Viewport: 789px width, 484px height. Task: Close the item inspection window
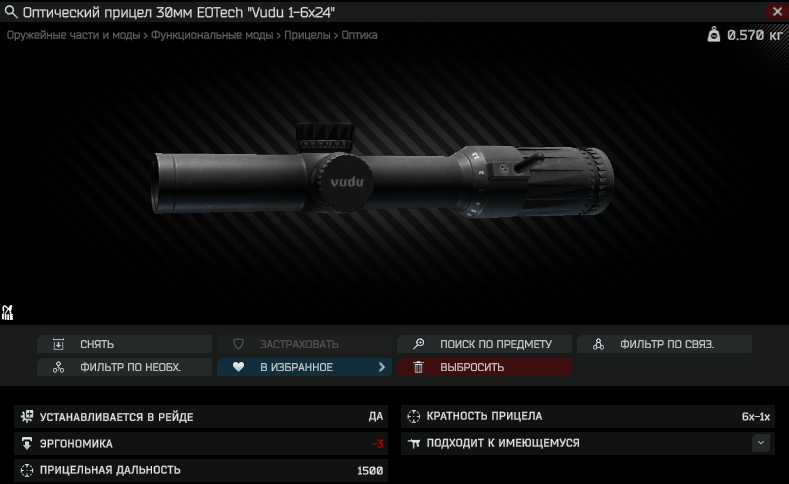(777, 12)
